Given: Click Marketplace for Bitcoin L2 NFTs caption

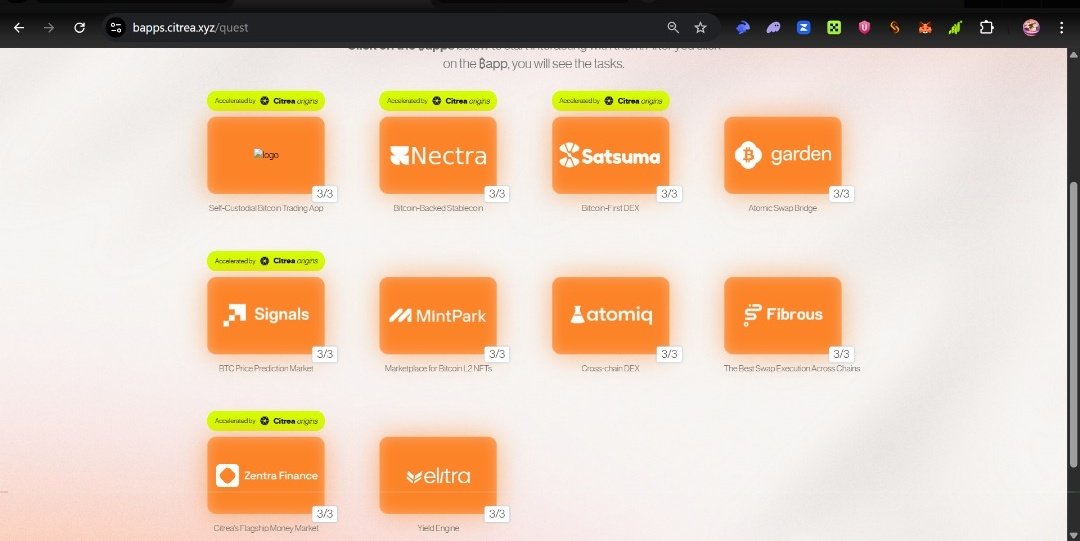Looking at the screenshot, I should pos(438,369).
